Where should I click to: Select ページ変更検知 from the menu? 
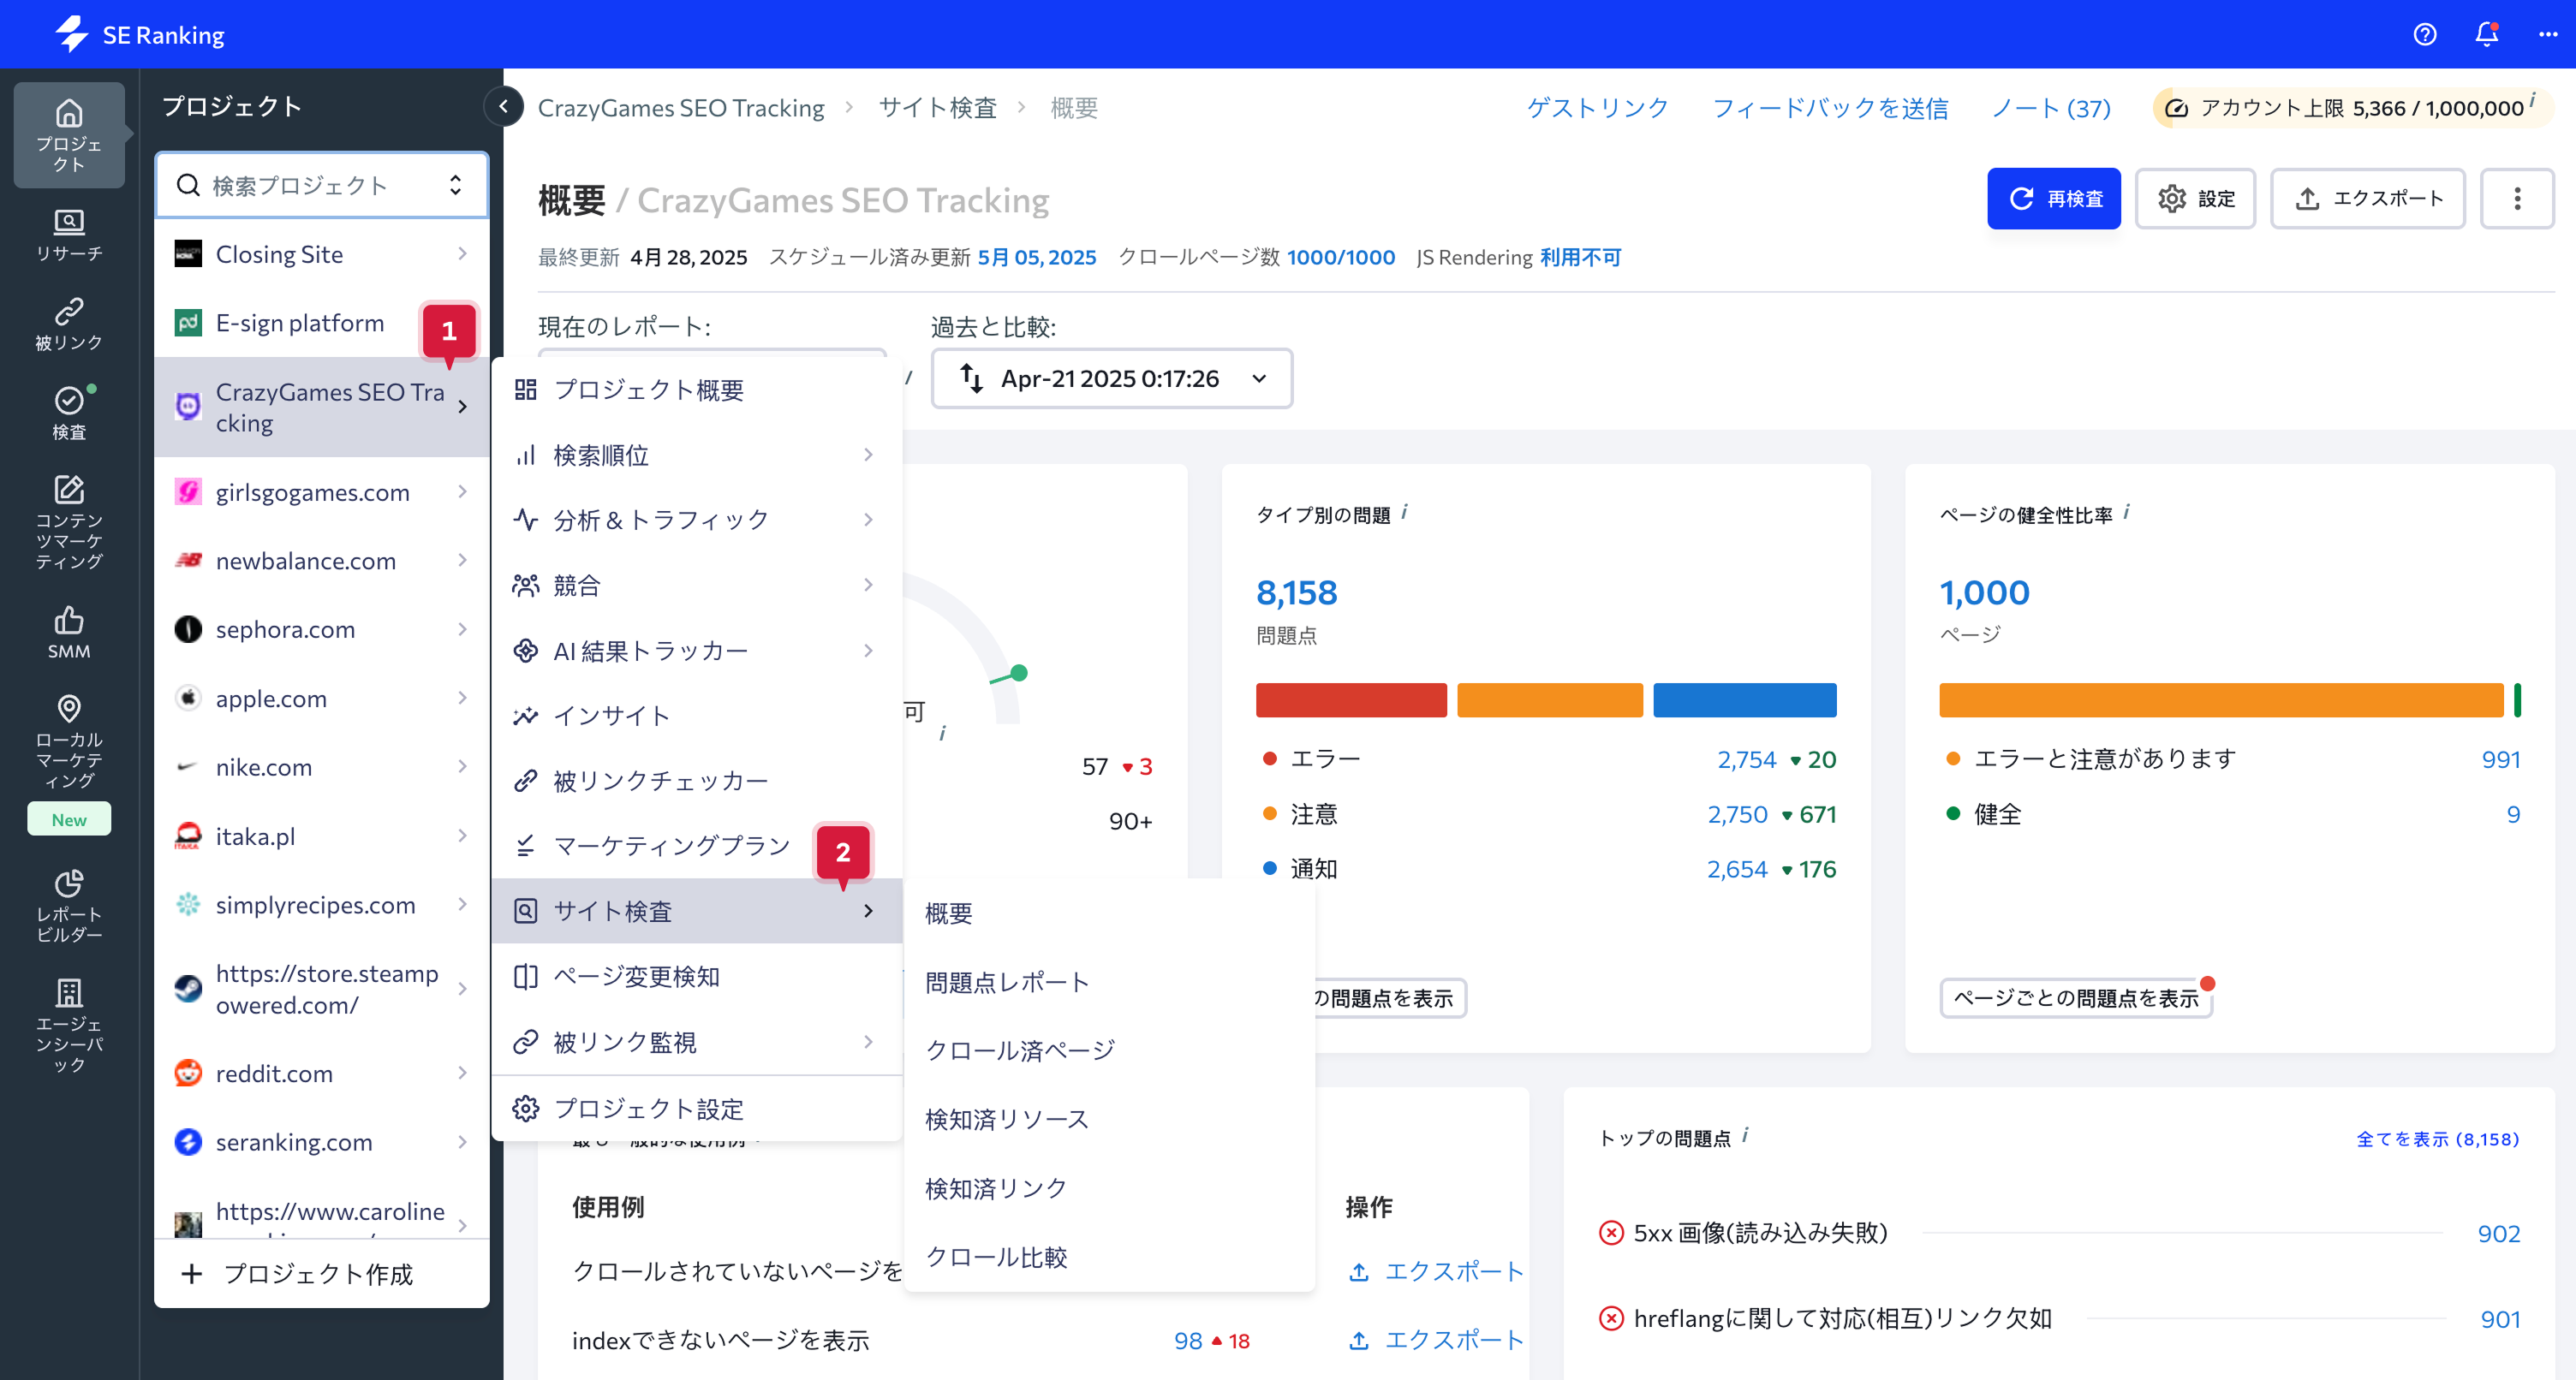tap(697, 977)
